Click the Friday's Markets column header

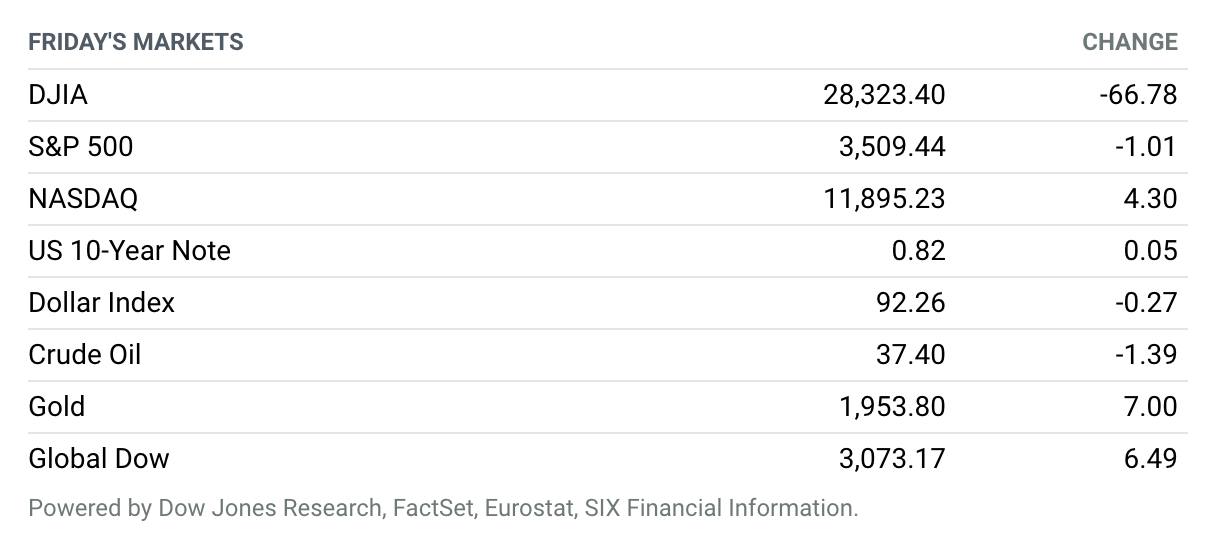[x=136, y=42]
